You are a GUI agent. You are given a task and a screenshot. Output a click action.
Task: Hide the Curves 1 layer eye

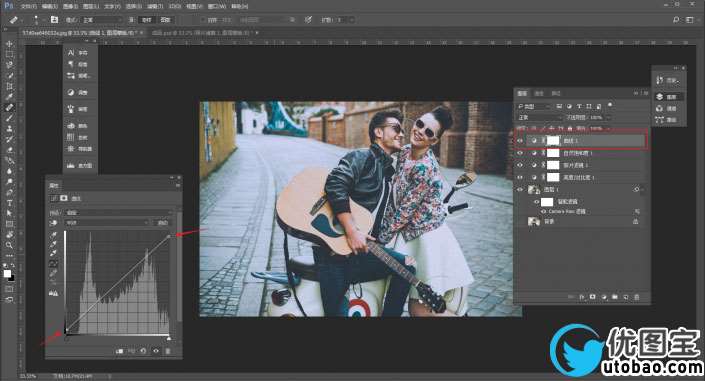pyautogui.click(x=520, y=141)
